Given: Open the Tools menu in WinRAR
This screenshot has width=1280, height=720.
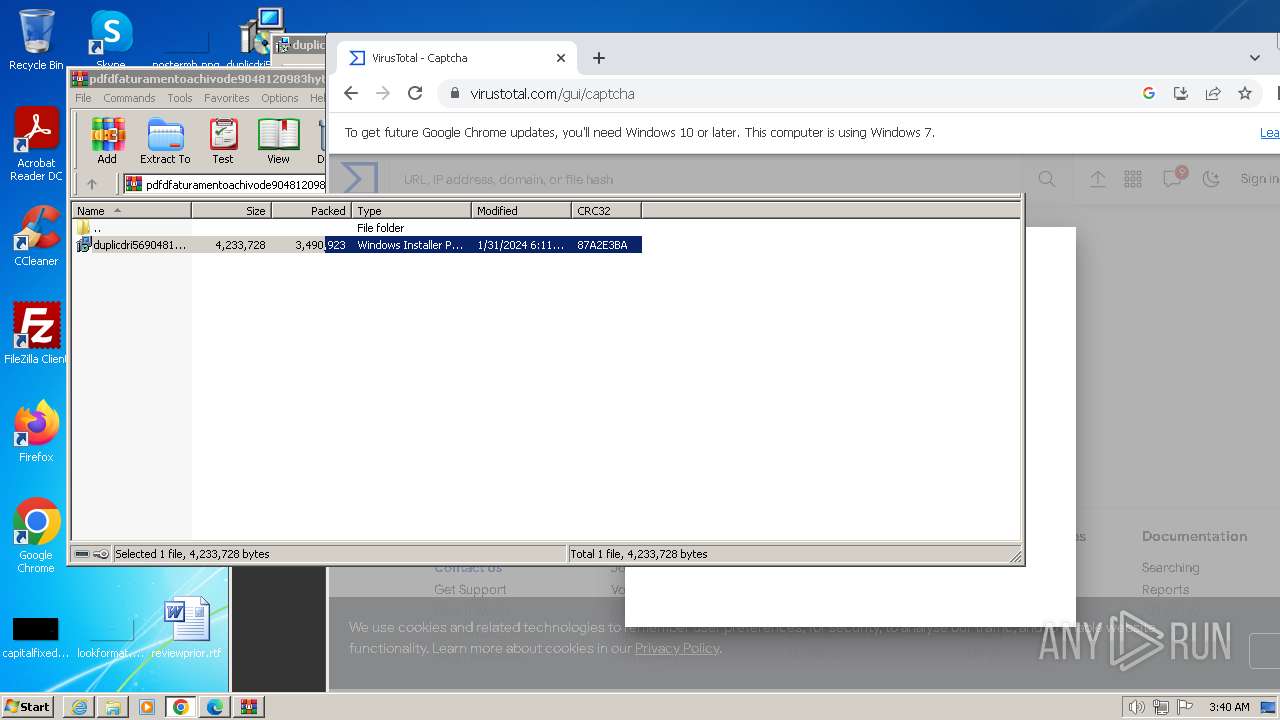Looking at the screenshot, I should pos(180,98).
